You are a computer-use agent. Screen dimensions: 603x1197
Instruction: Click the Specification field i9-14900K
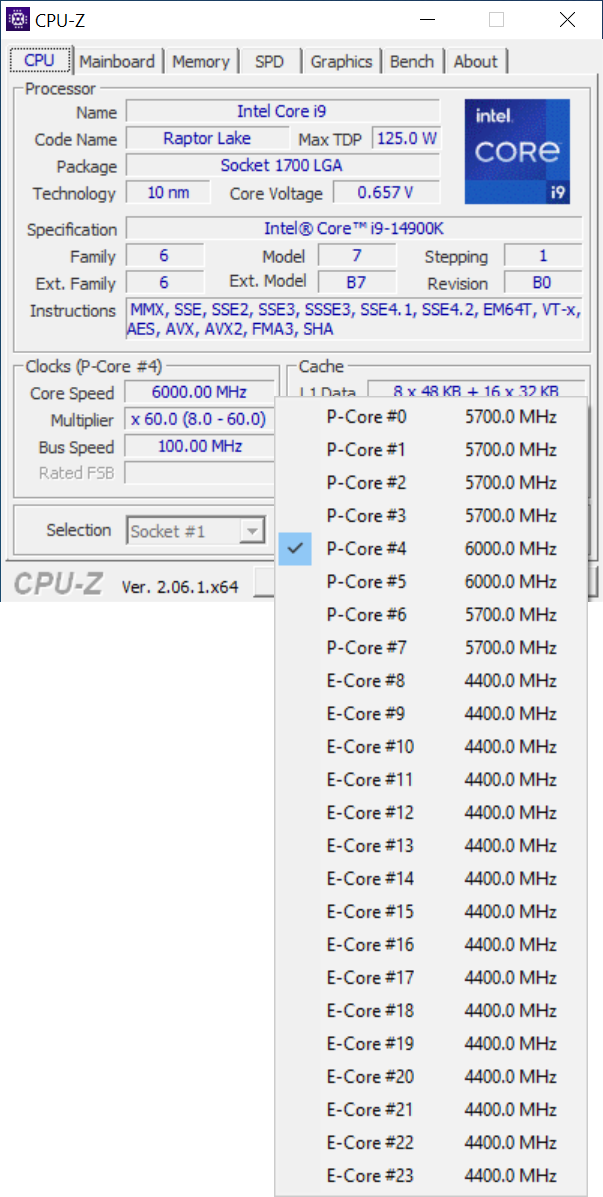[x=354, y=228]
